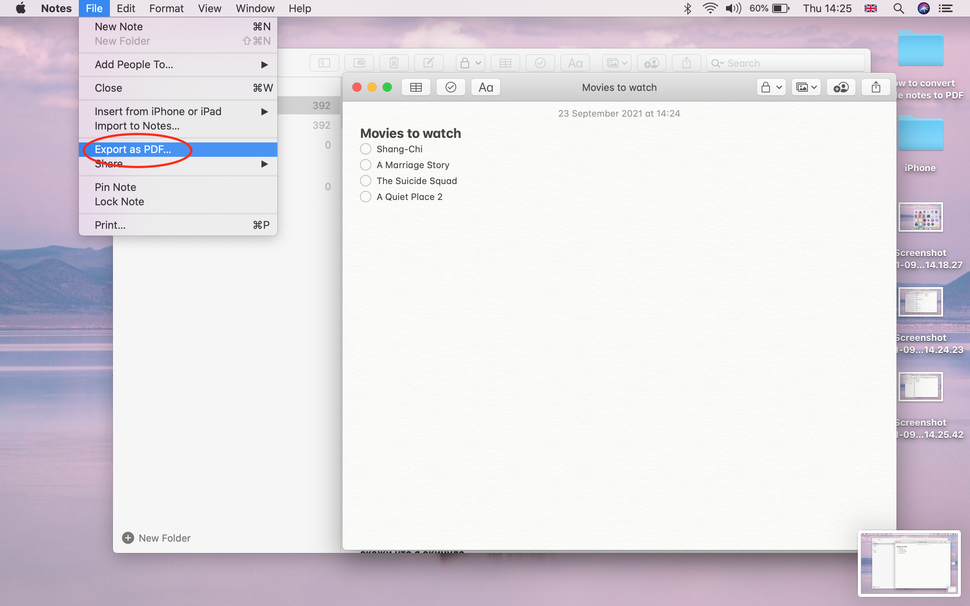Tick The Suicide Squad checkbox
The width and height of the screenshot is (970, 606).
point(365,180)
